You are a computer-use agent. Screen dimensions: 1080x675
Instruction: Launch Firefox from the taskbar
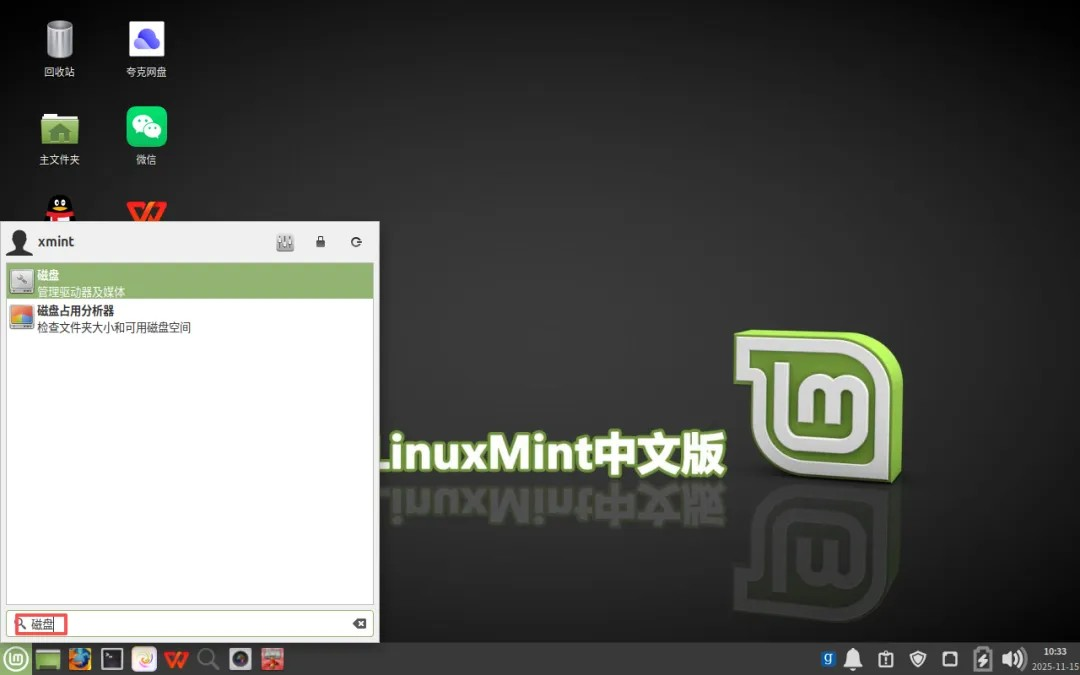80,659
